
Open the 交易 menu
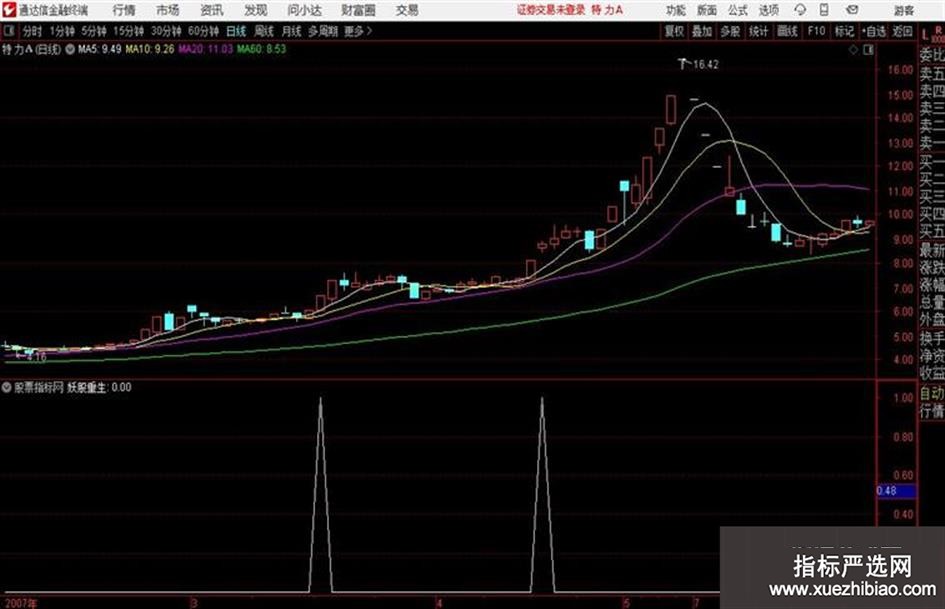(x=407, y=10)
